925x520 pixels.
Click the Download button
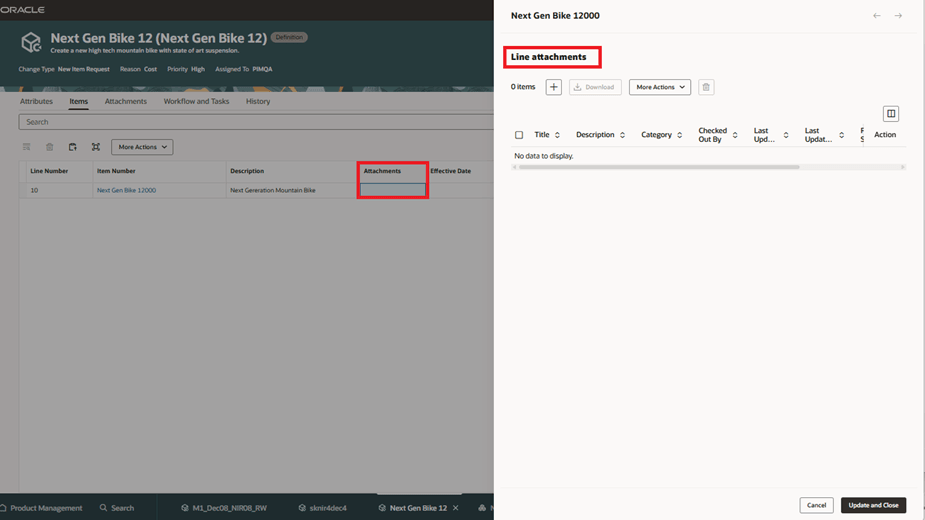[595, 87]
